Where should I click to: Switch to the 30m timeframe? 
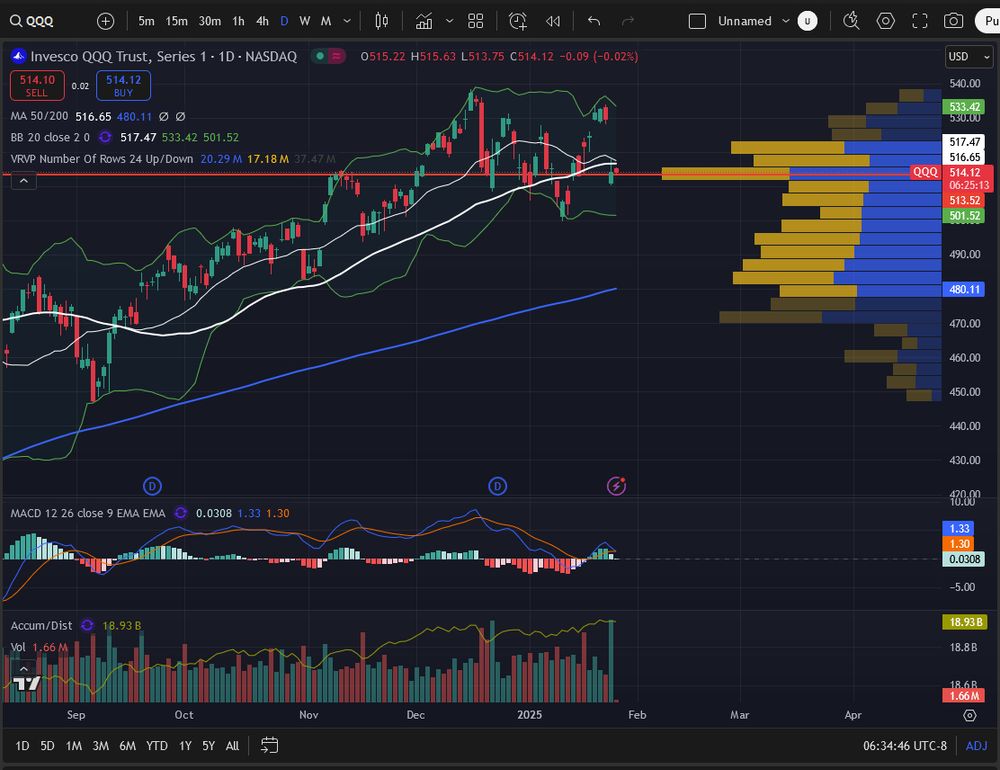[x=210, y=21]
